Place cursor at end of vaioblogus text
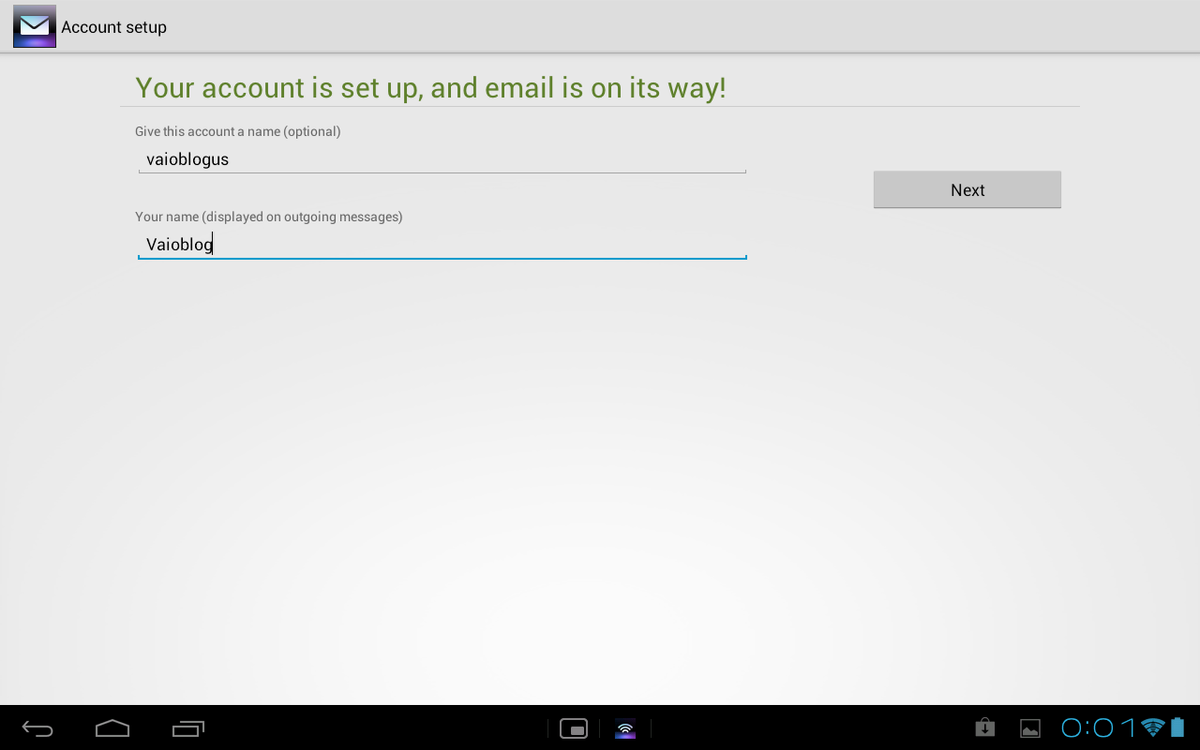 click(x=230, y=159)
